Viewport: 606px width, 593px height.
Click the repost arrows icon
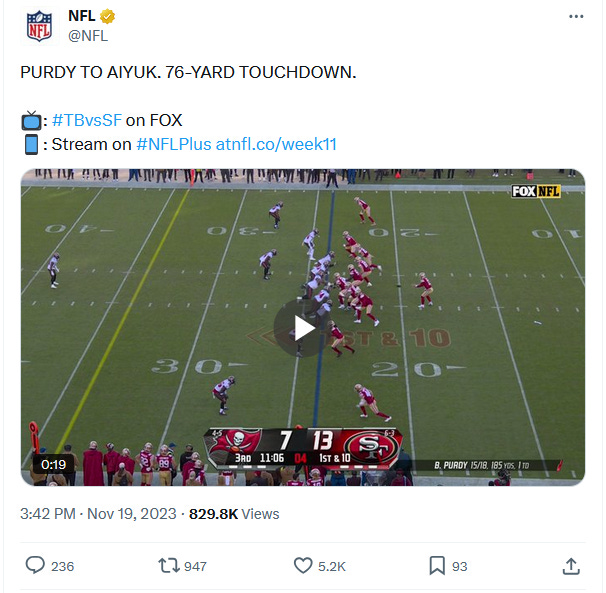(x=169, y=566)
